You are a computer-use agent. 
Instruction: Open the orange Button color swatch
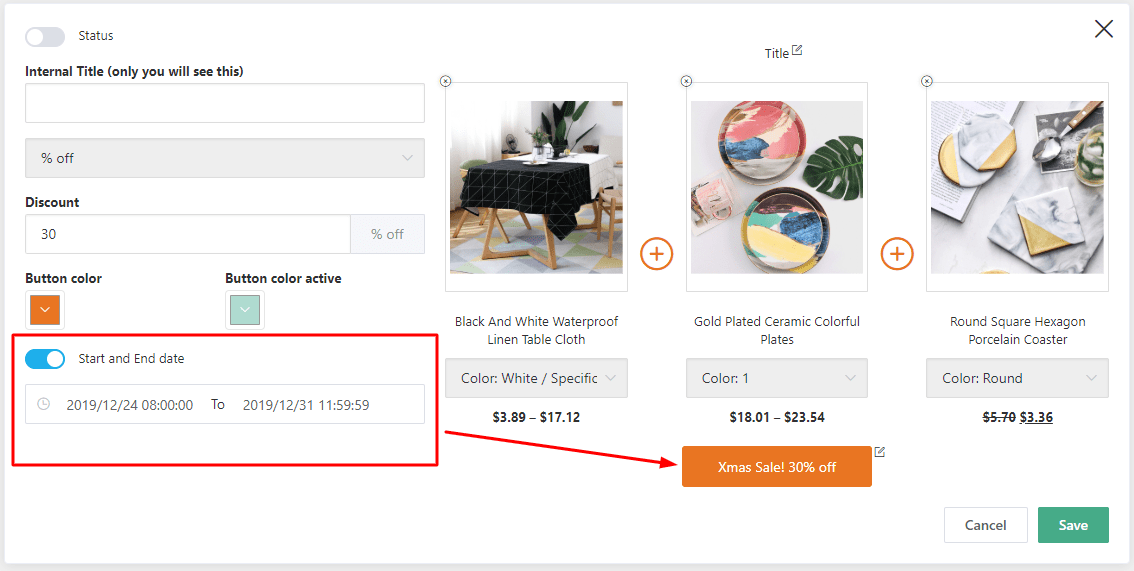tap(45, 310)
